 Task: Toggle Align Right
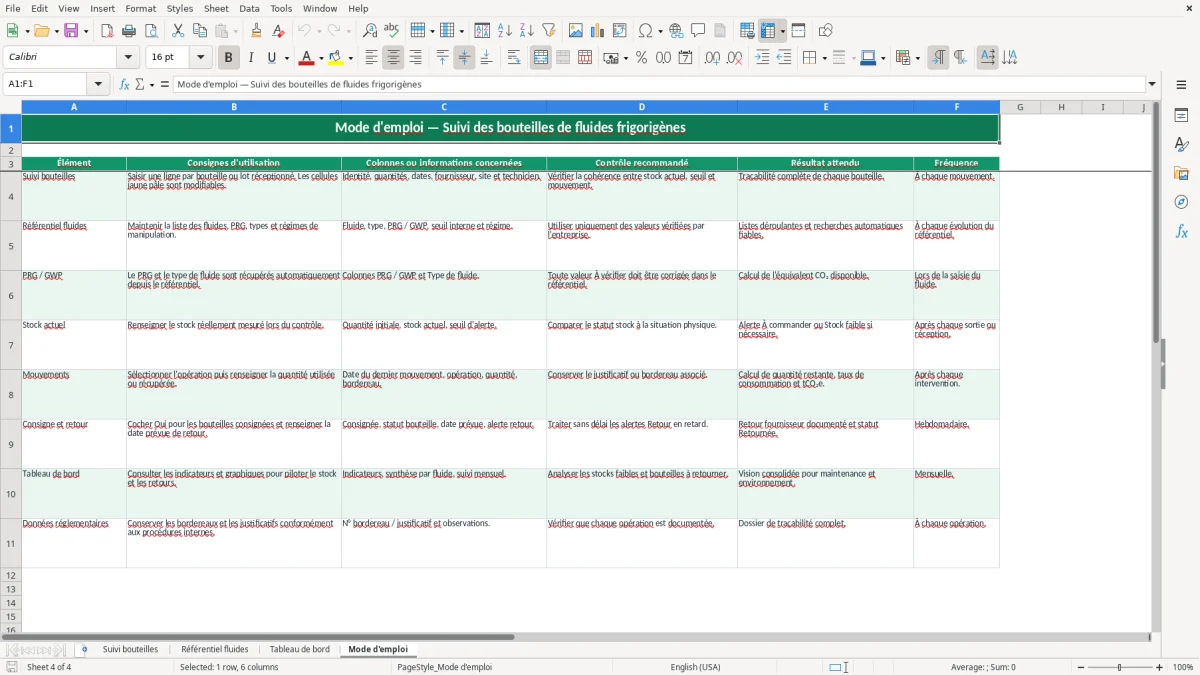(415, 58)
